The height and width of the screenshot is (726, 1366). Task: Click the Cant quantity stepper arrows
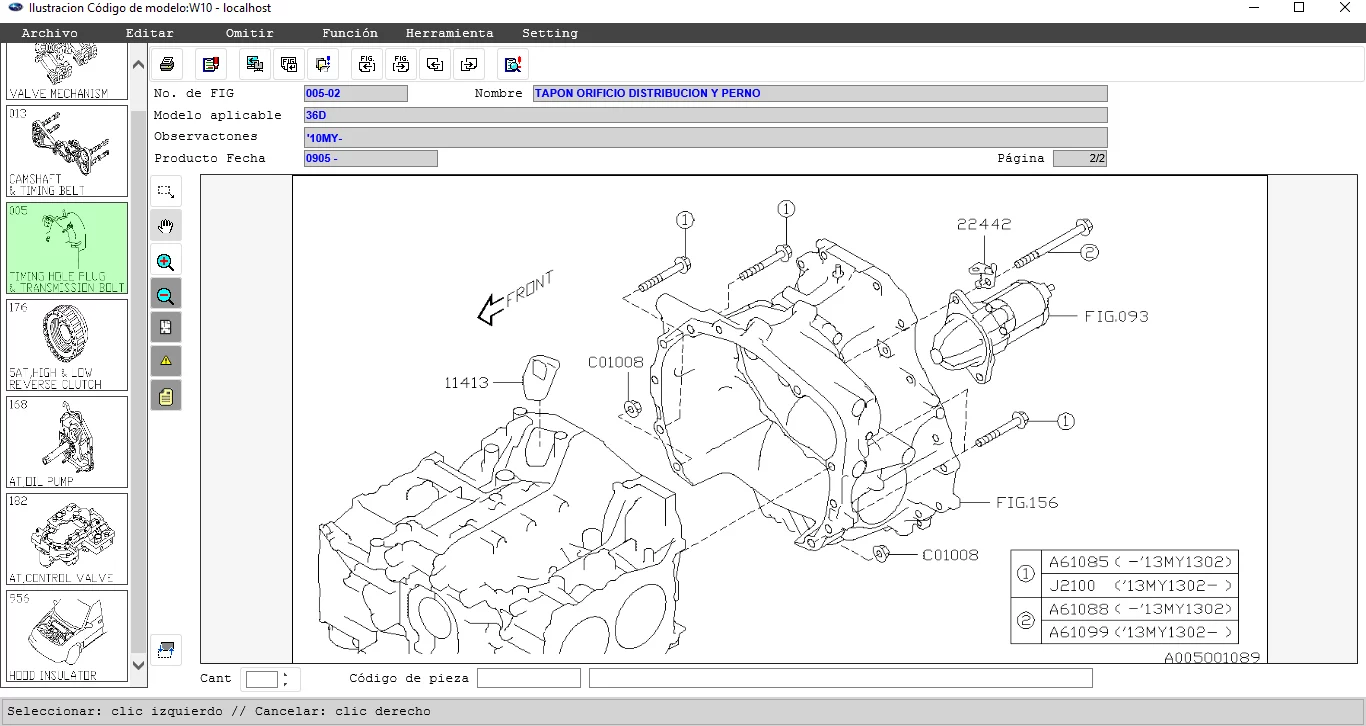(286, 679)
